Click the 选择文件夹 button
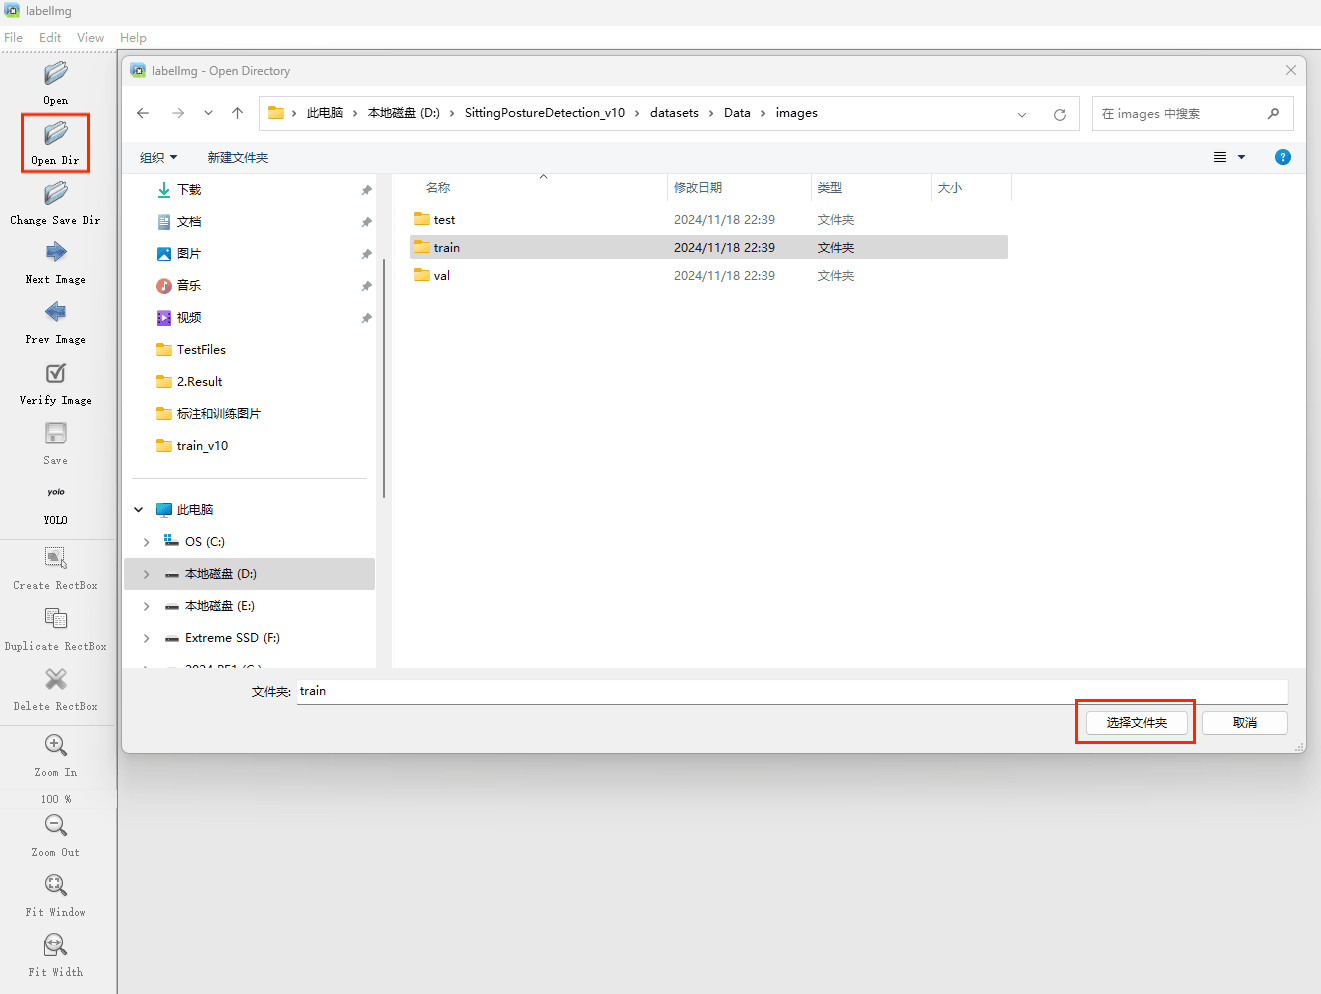Screen dimensions: 1321x994 1136,723
